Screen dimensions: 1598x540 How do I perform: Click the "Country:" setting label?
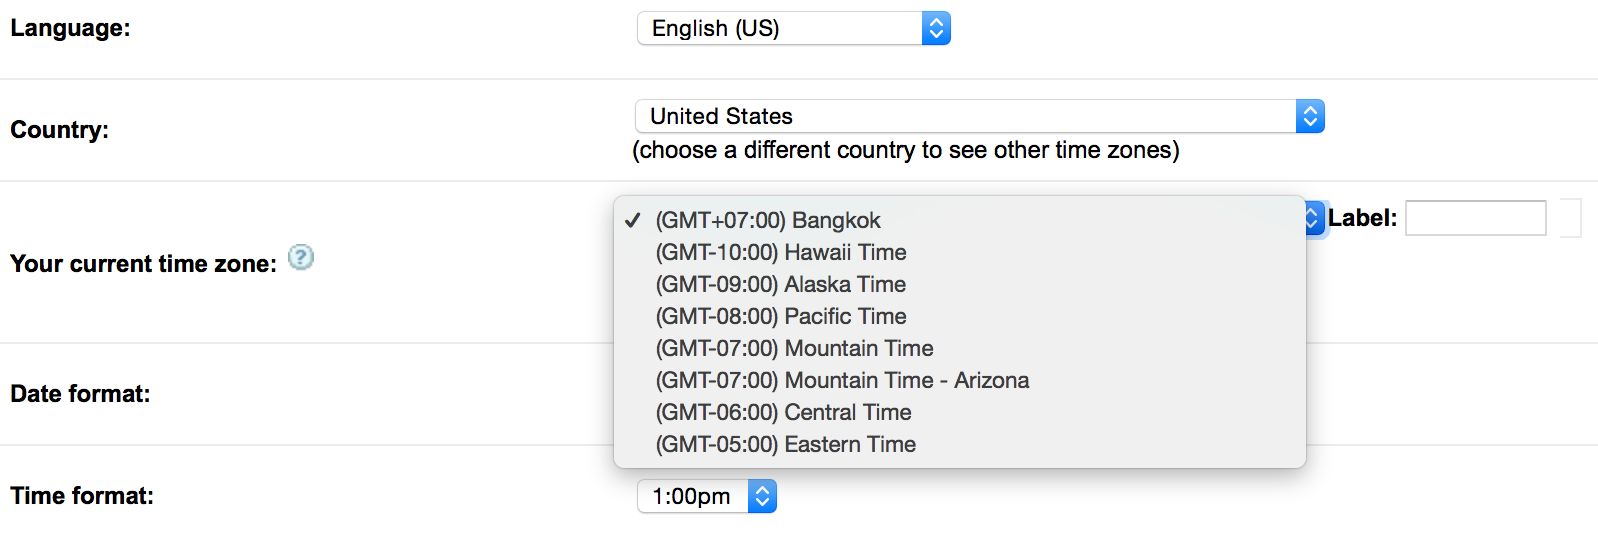59,130
